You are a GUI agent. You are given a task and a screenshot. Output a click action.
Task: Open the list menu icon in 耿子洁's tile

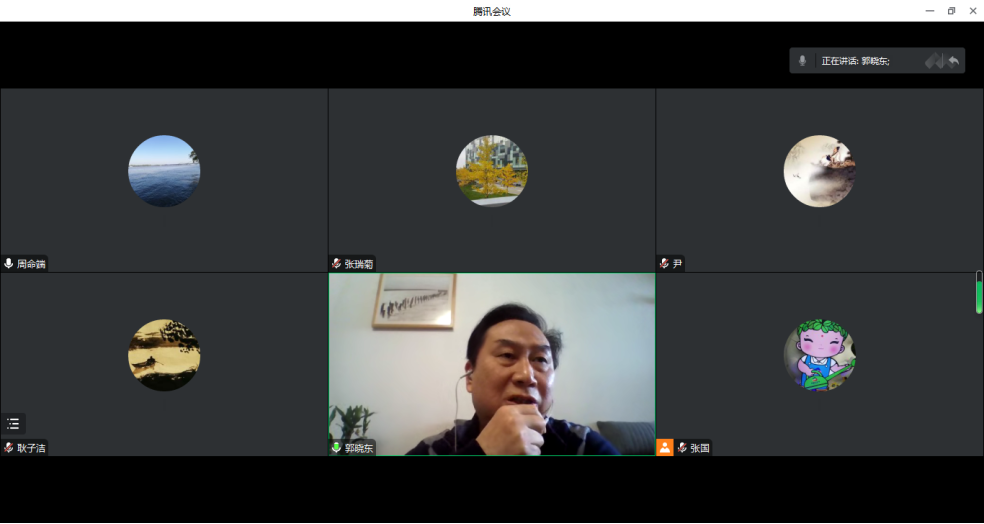pos(13,424)
